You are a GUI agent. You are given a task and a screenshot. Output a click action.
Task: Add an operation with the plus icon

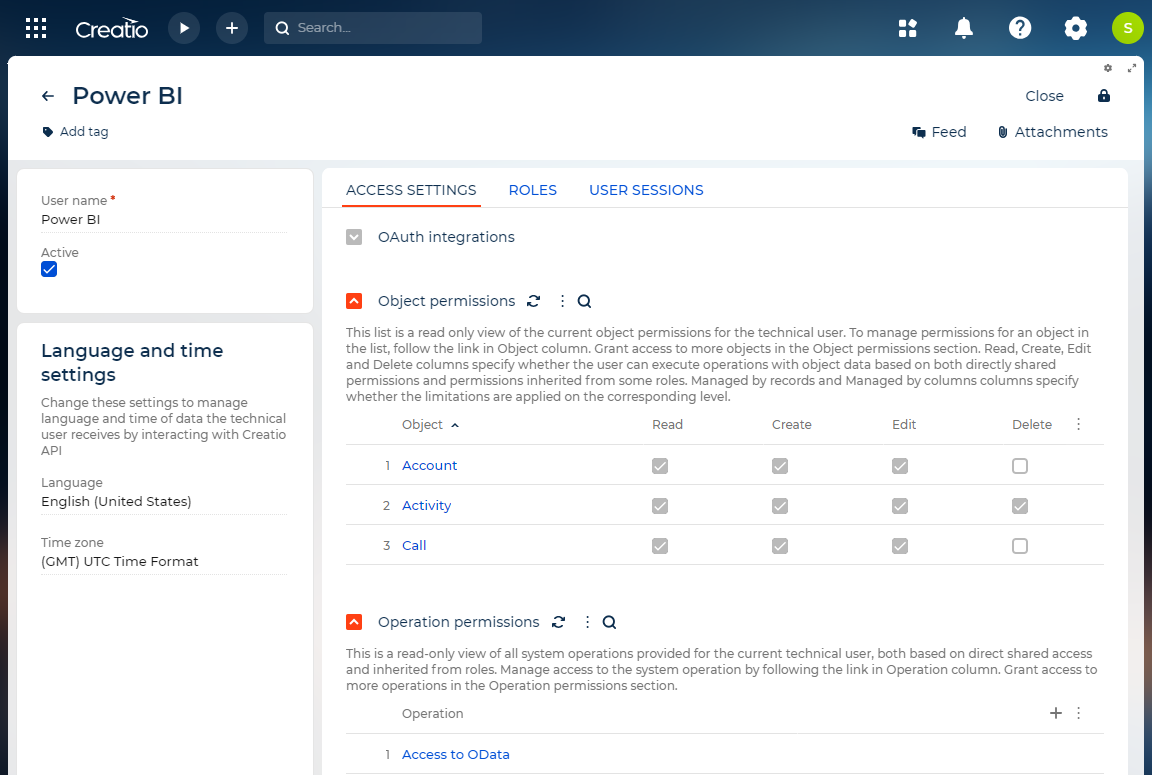[x=1056, y=713]
